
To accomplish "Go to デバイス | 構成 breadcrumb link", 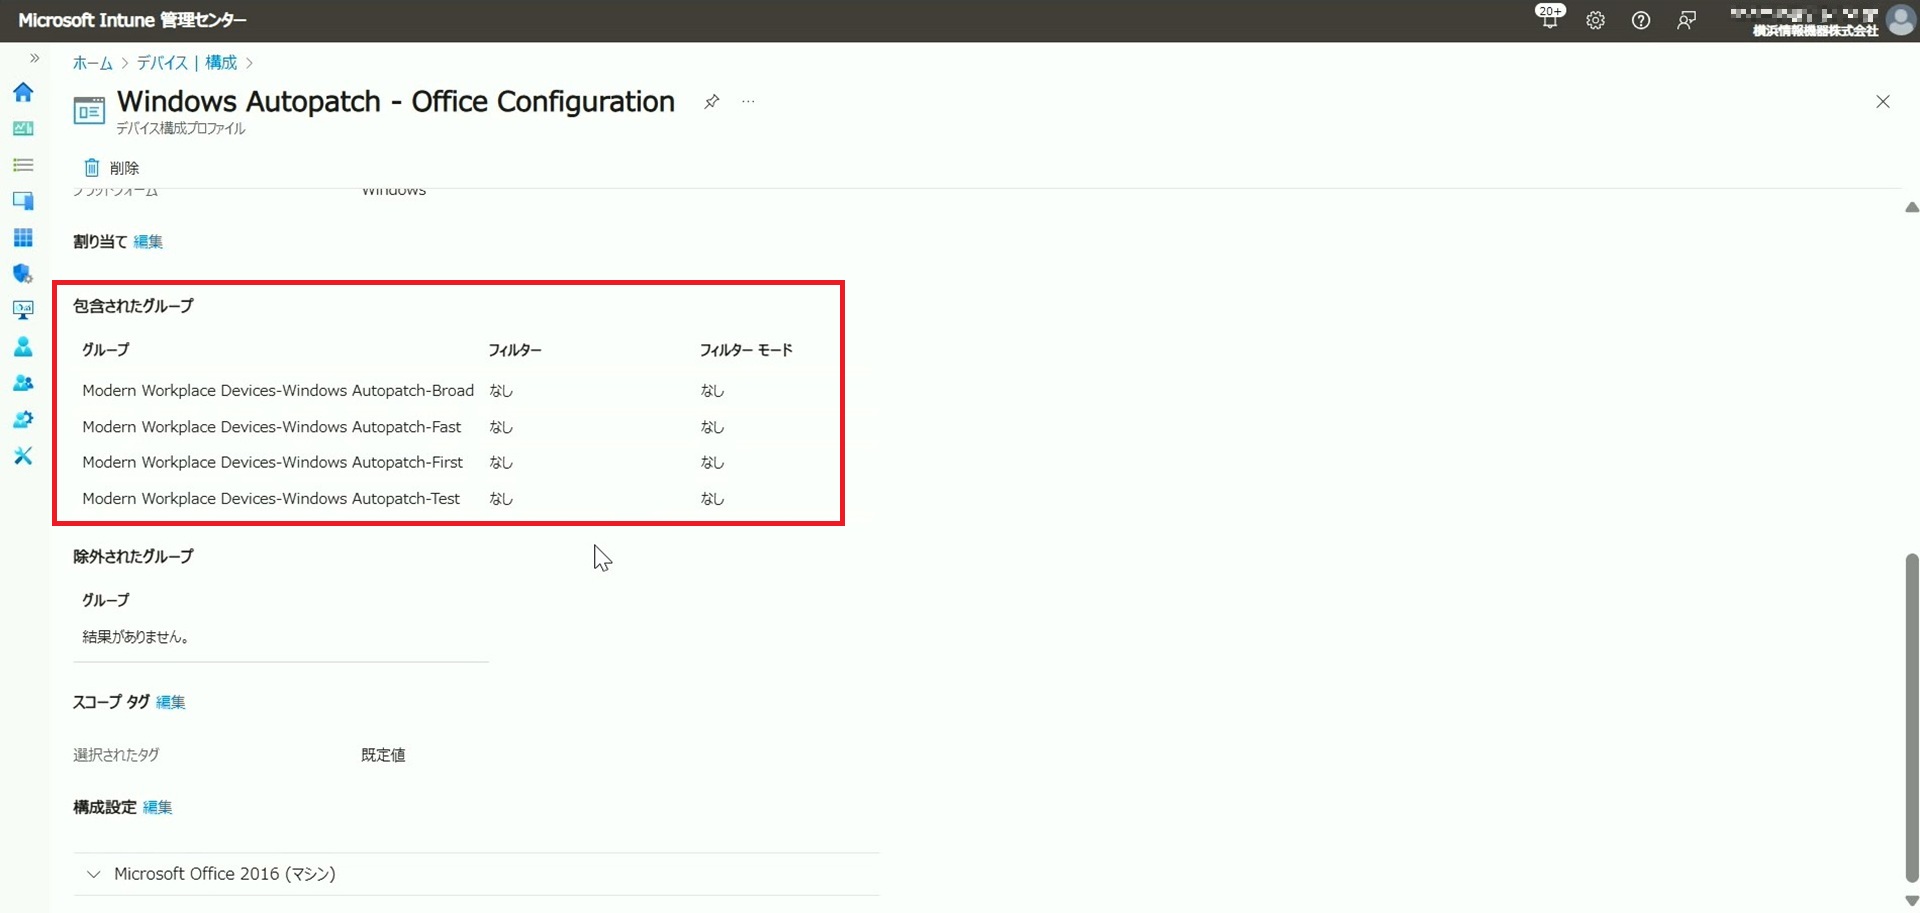I will pyautogui.click(x=187, y=63).
